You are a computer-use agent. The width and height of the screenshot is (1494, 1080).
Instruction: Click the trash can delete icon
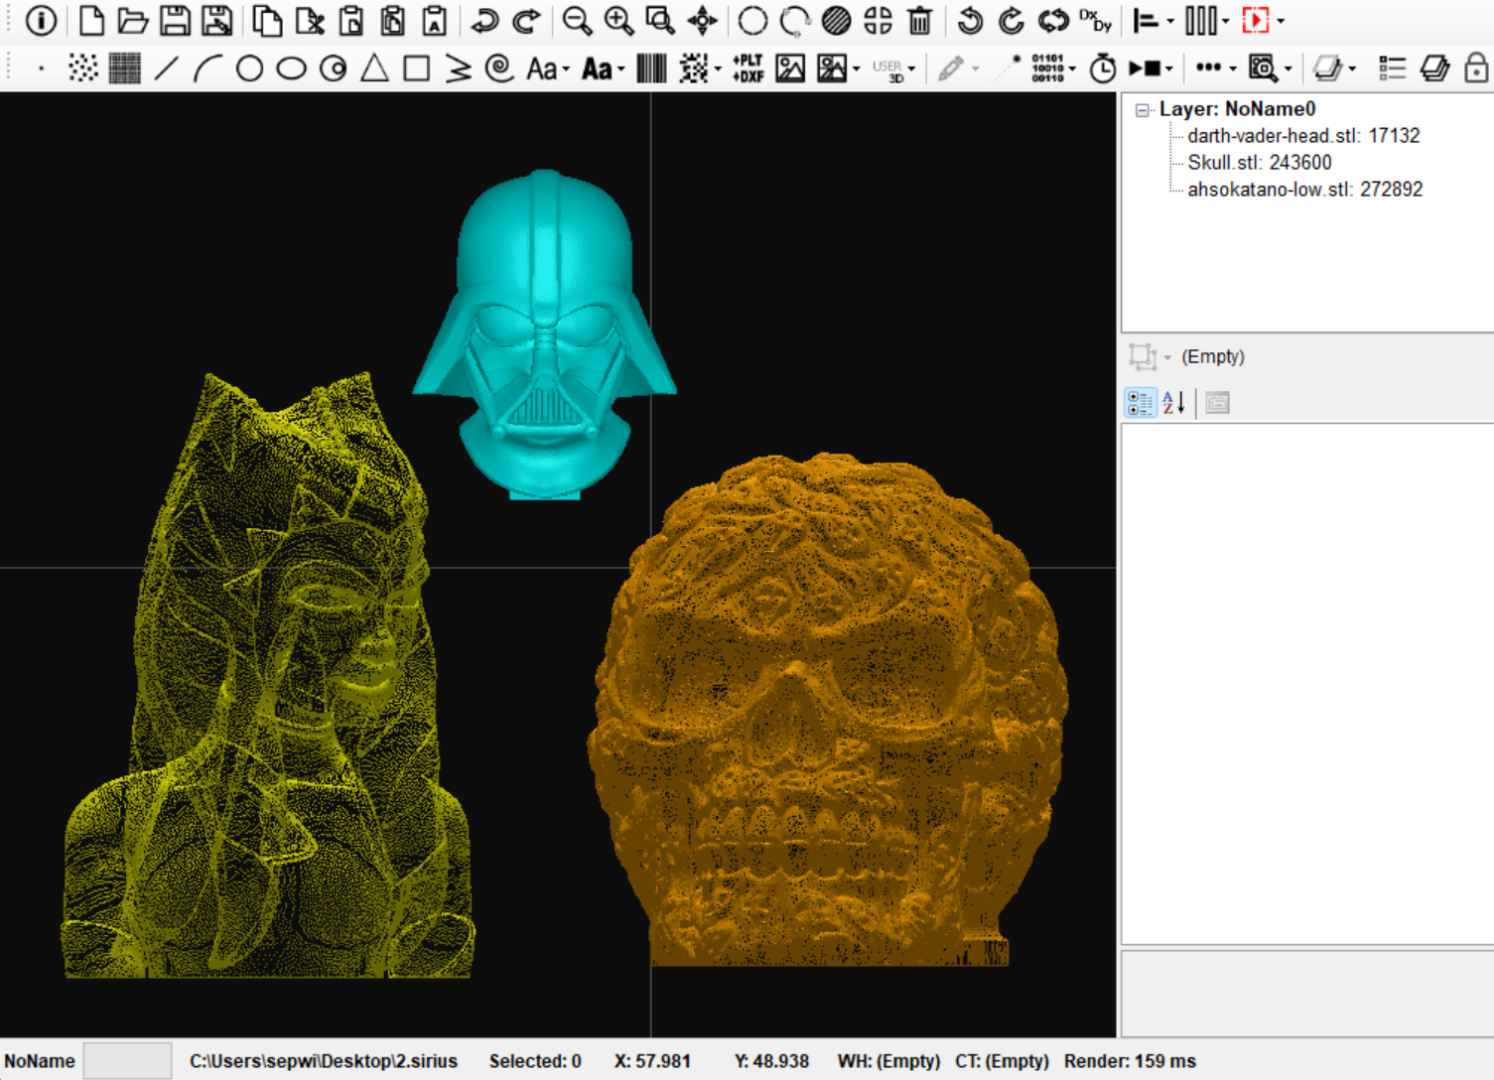919,20
